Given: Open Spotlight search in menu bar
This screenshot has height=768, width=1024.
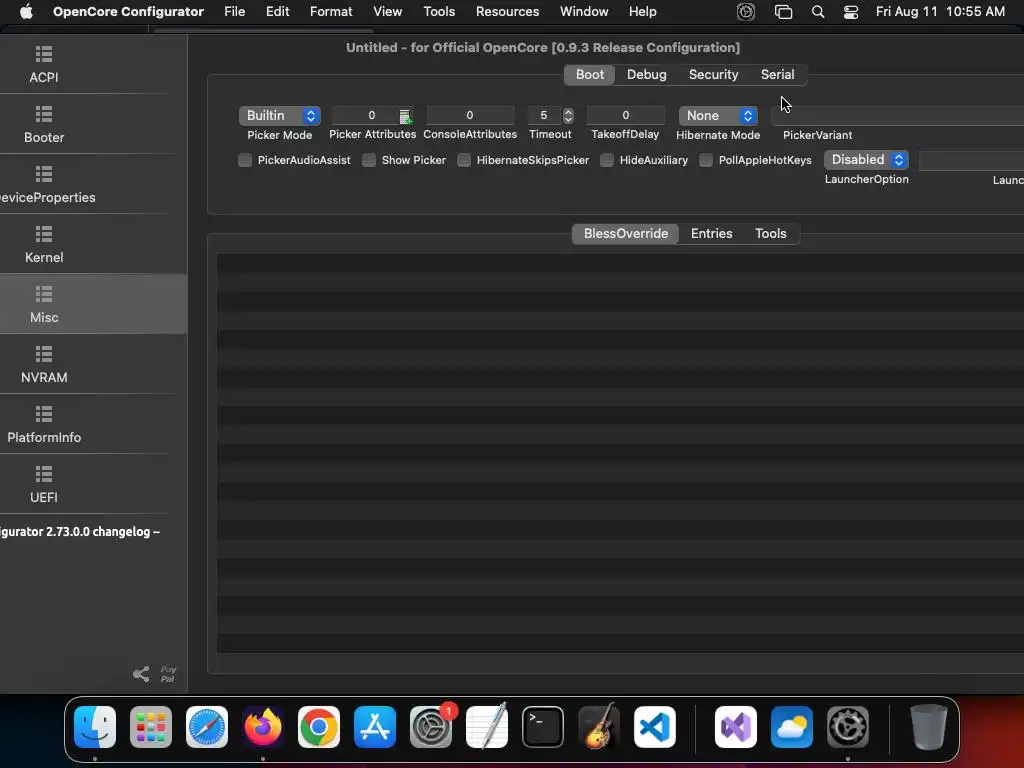Looking at the screenshot, I should click(x=818, y=12).
